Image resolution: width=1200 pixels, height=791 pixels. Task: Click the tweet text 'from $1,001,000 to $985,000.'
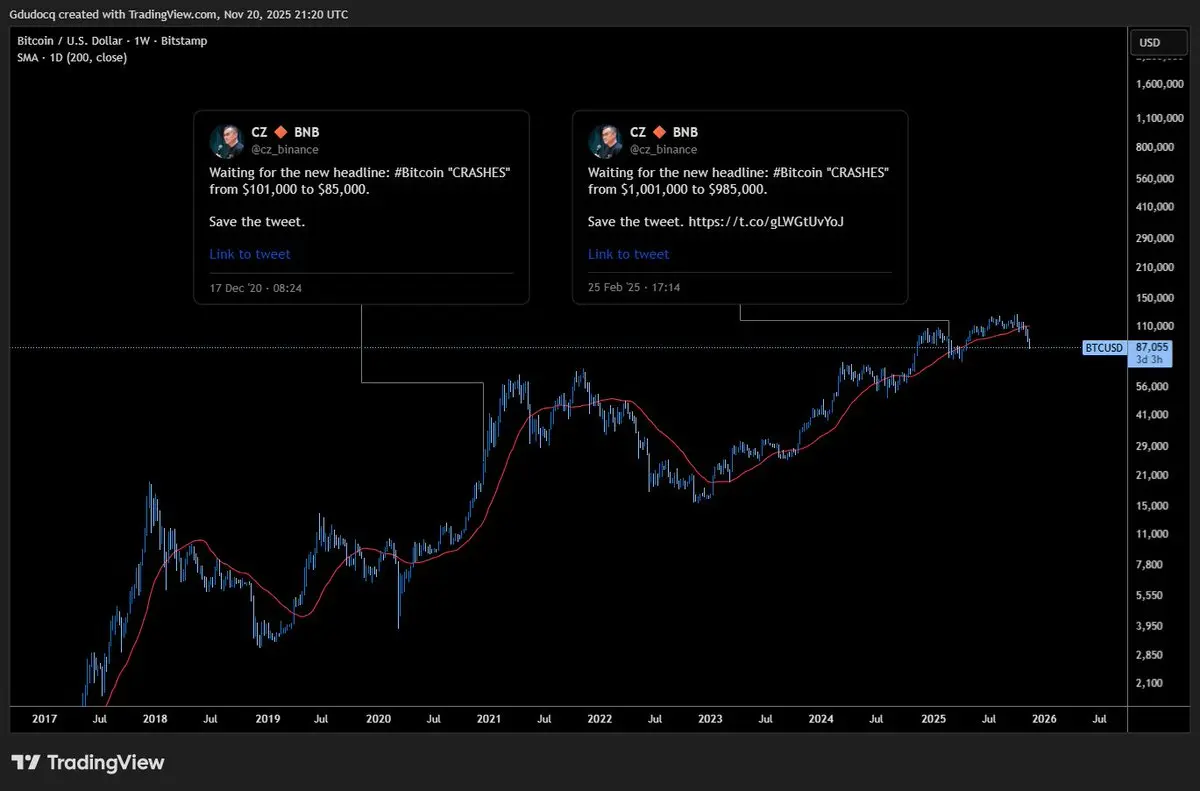click(x=678, y=189)
